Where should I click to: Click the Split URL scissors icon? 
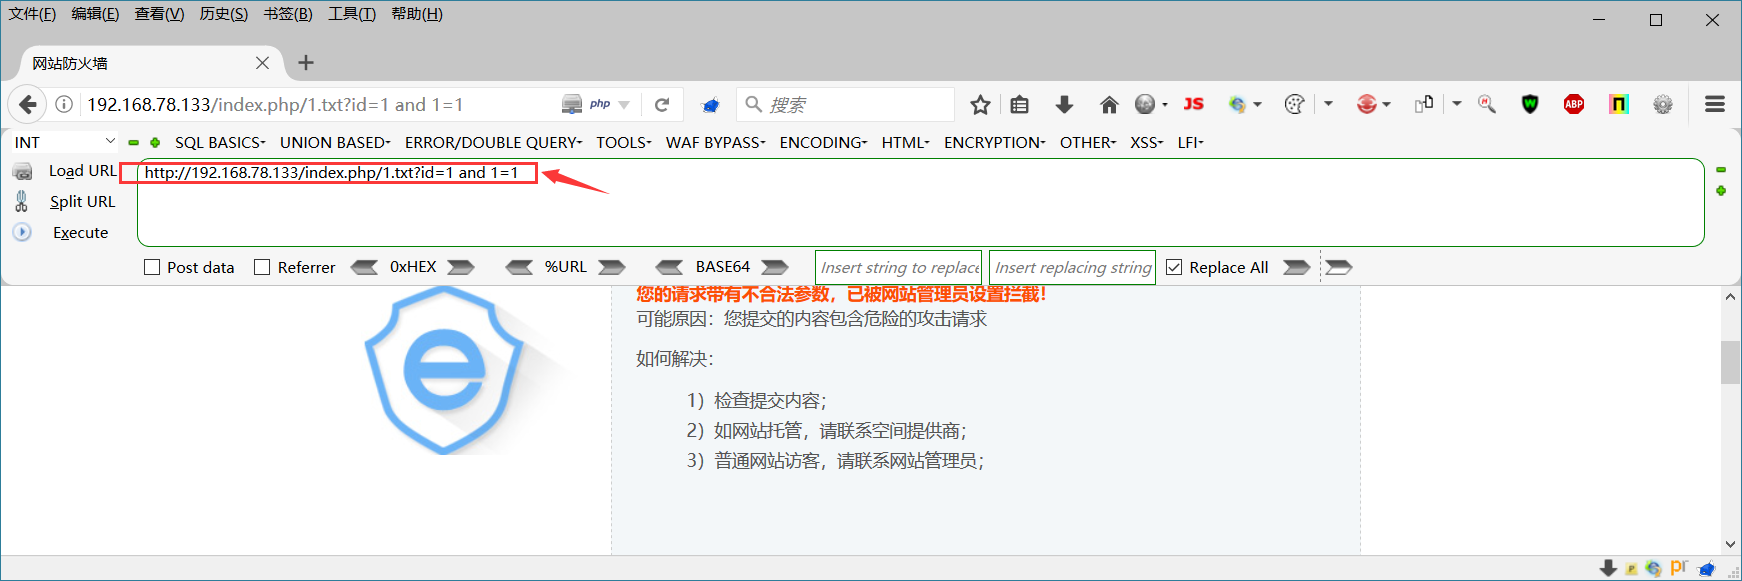coord(22,201)
